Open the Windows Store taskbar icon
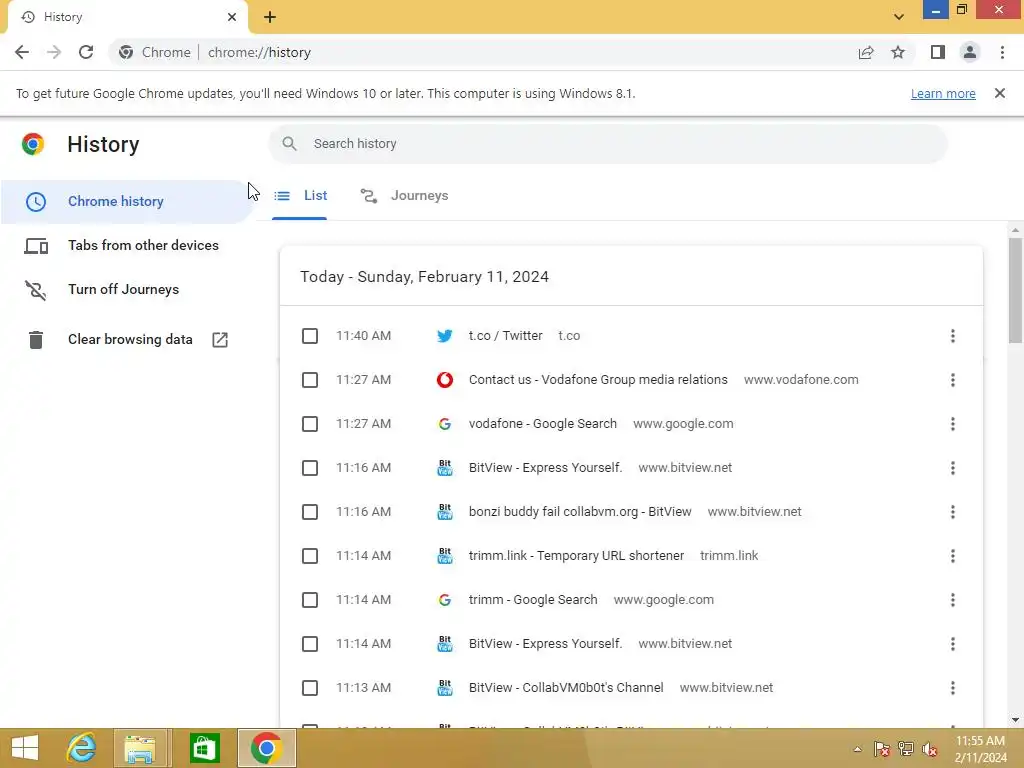Viewport: 1024px width, 768px height. pos(204,748)
